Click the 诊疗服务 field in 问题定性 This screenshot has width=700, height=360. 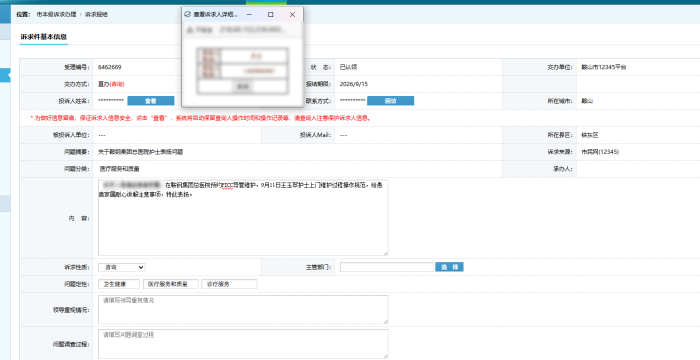(229, 284)
